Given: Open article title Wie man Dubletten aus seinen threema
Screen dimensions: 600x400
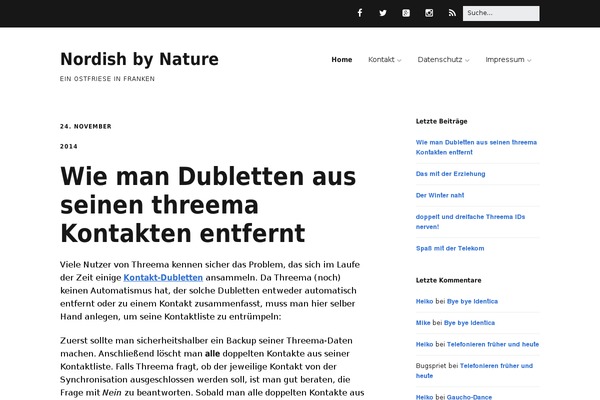Looking at the screenshot, I should click(208, 205).
